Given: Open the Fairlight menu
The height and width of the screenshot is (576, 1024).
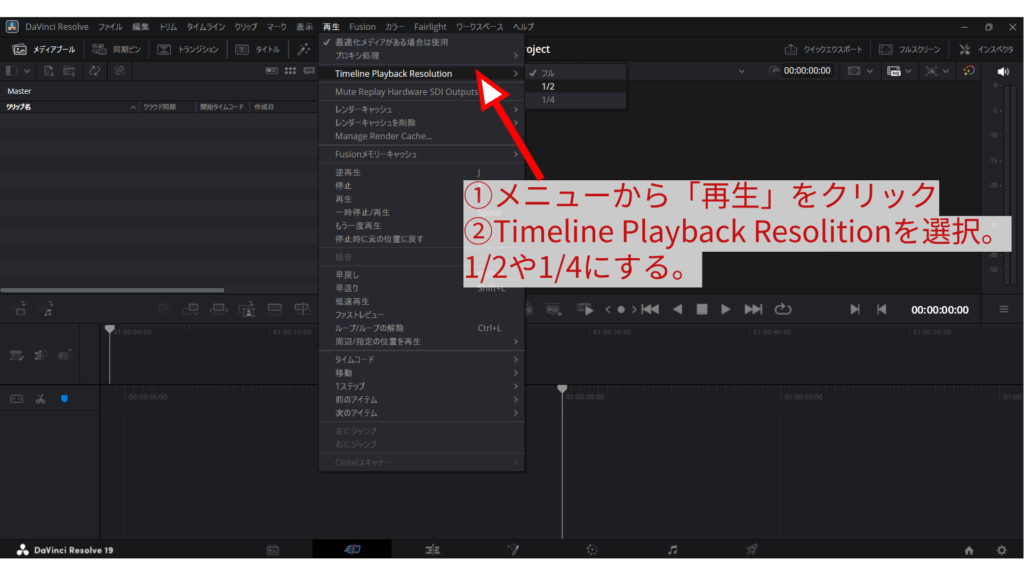Looking at the screenshot, I should coord(430,27).
